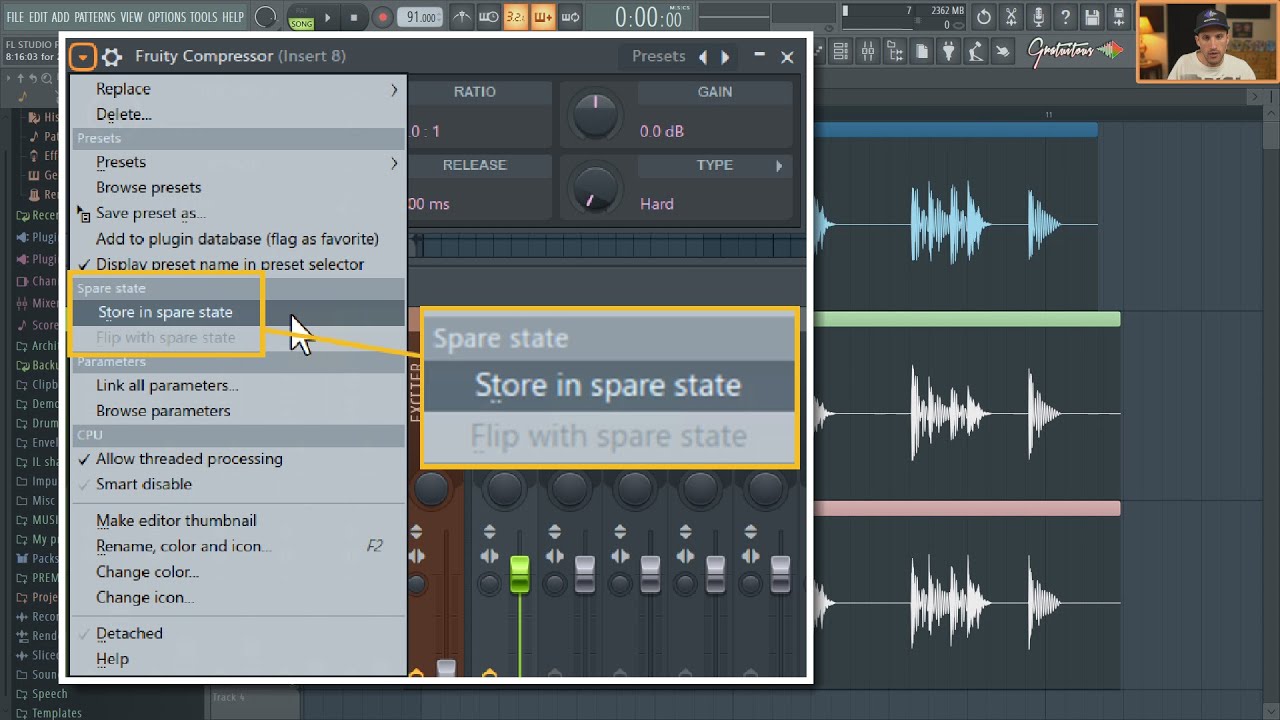Toggle the blend recording overdub icon

click(x=543, y=17)
